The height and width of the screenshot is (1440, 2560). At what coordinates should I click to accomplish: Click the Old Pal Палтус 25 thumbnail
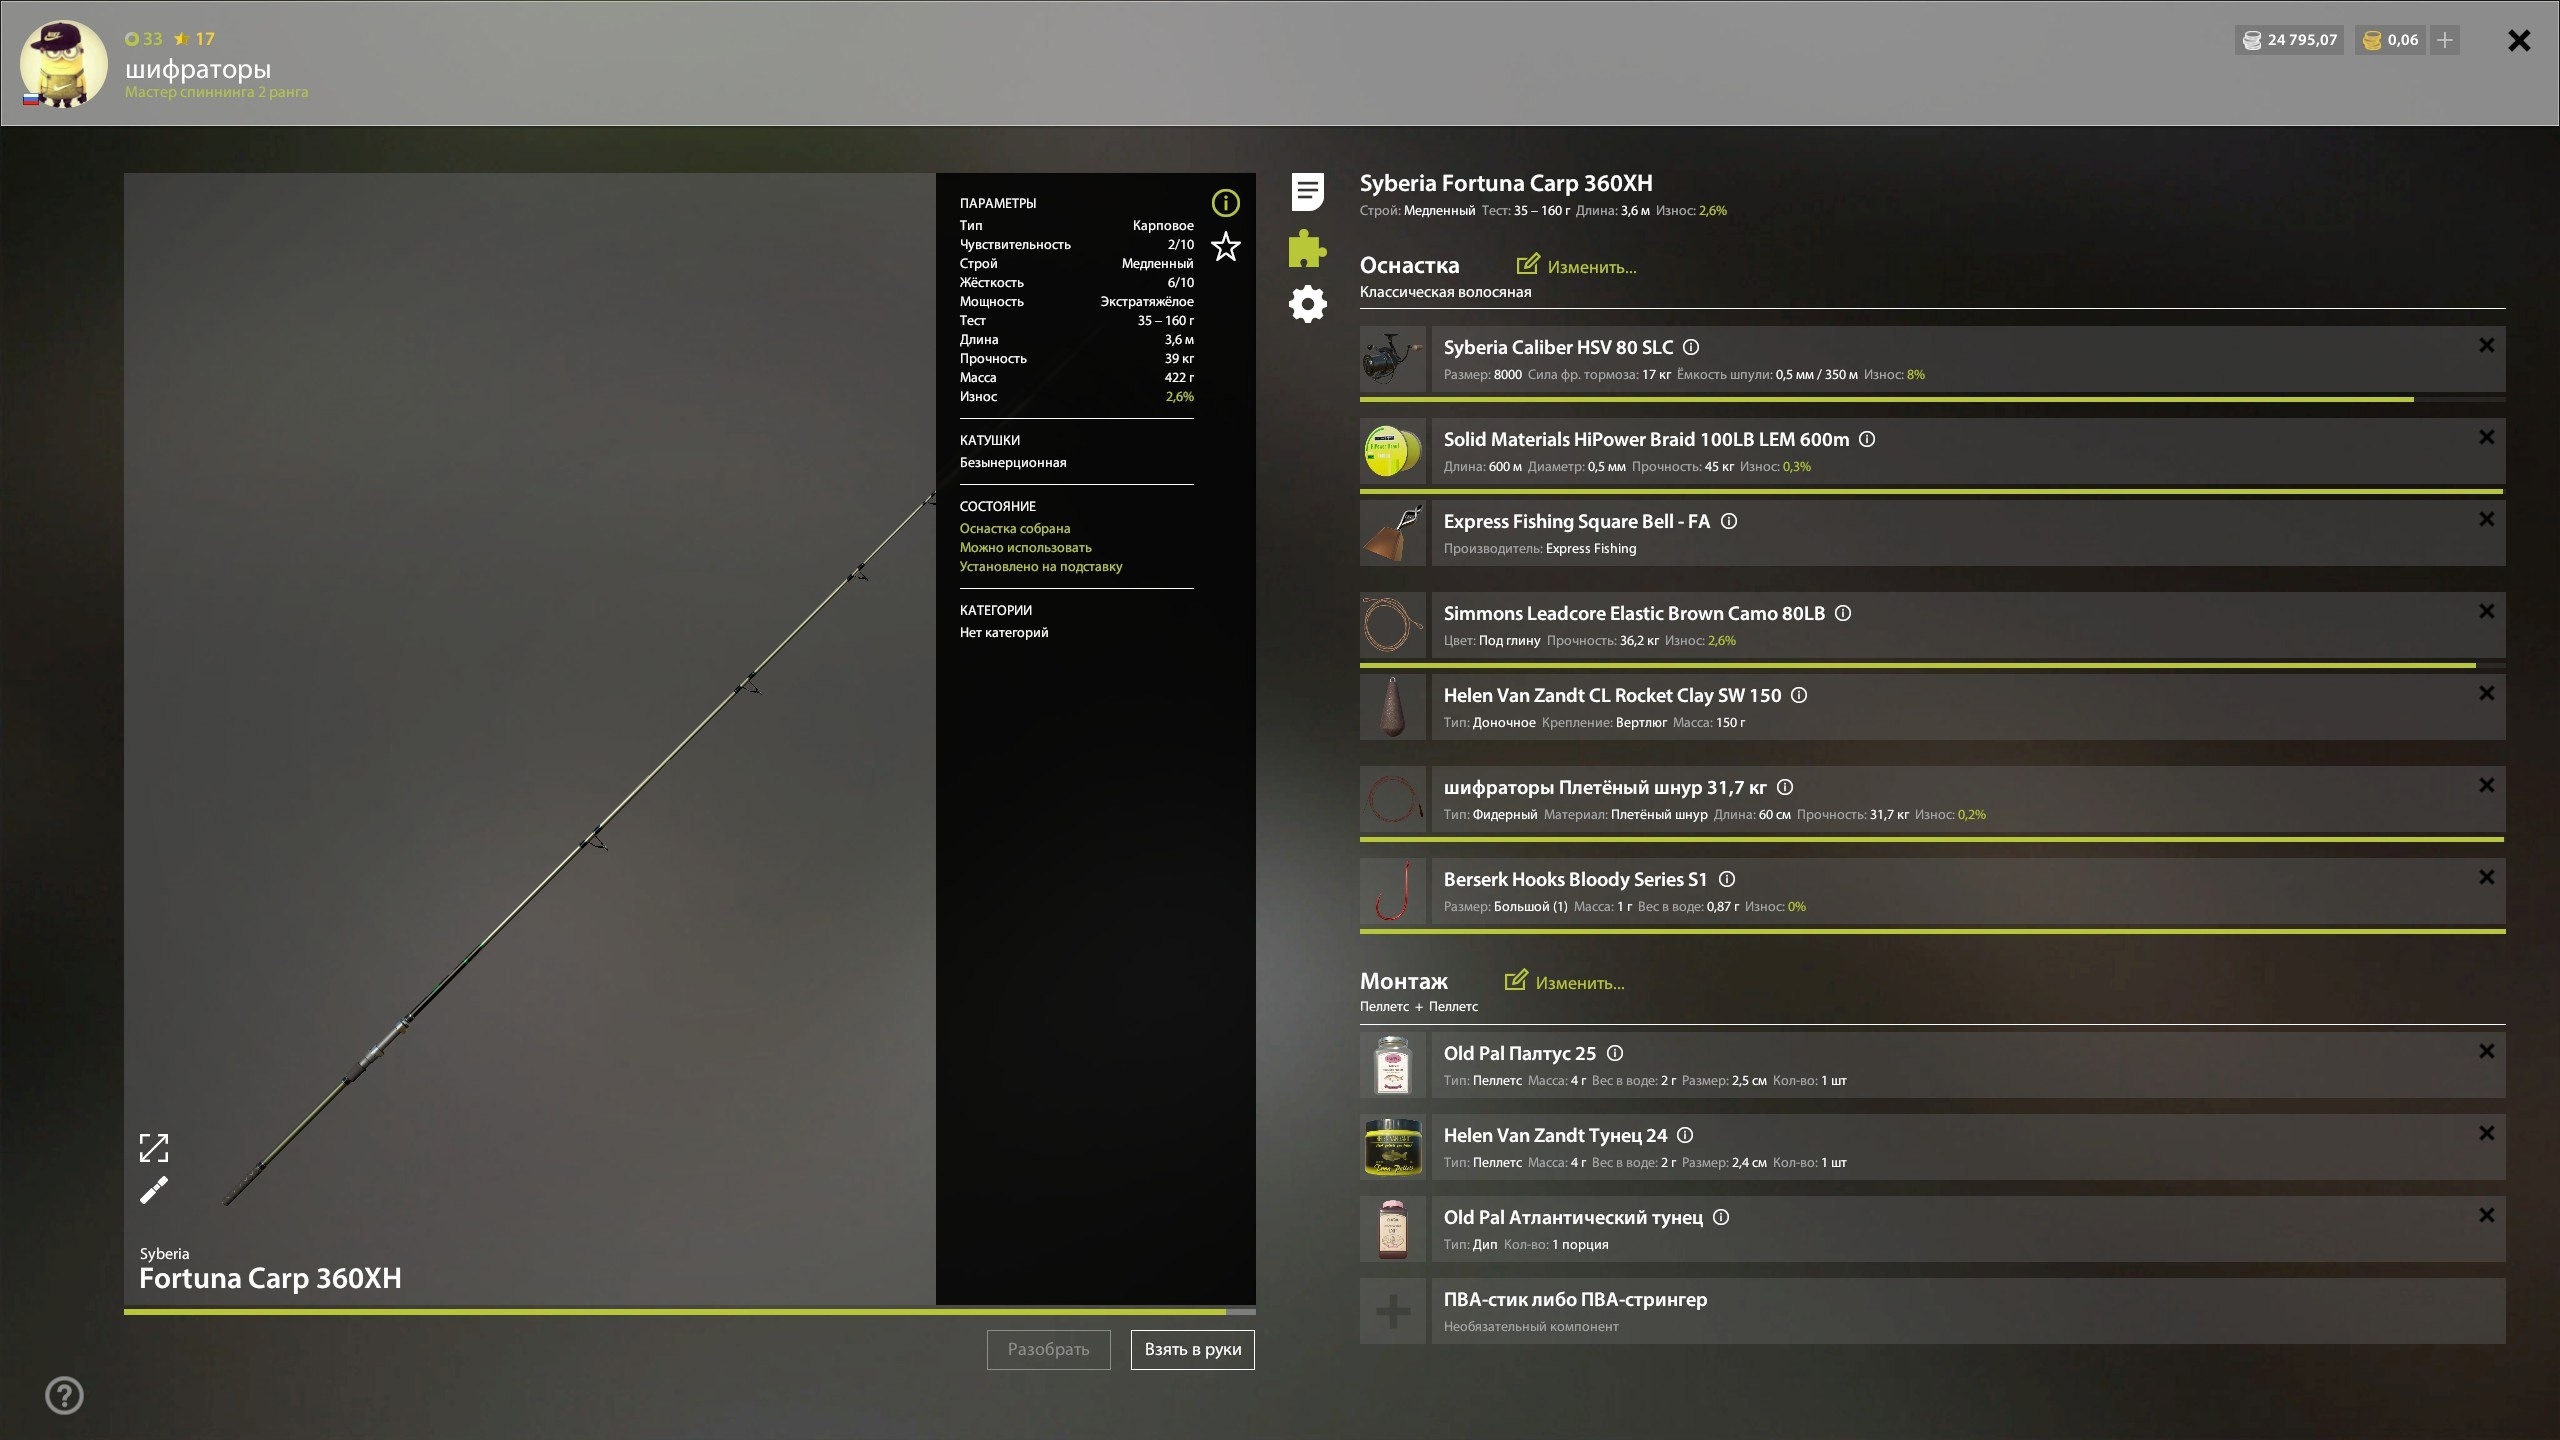click(x=1392, y=1065)
